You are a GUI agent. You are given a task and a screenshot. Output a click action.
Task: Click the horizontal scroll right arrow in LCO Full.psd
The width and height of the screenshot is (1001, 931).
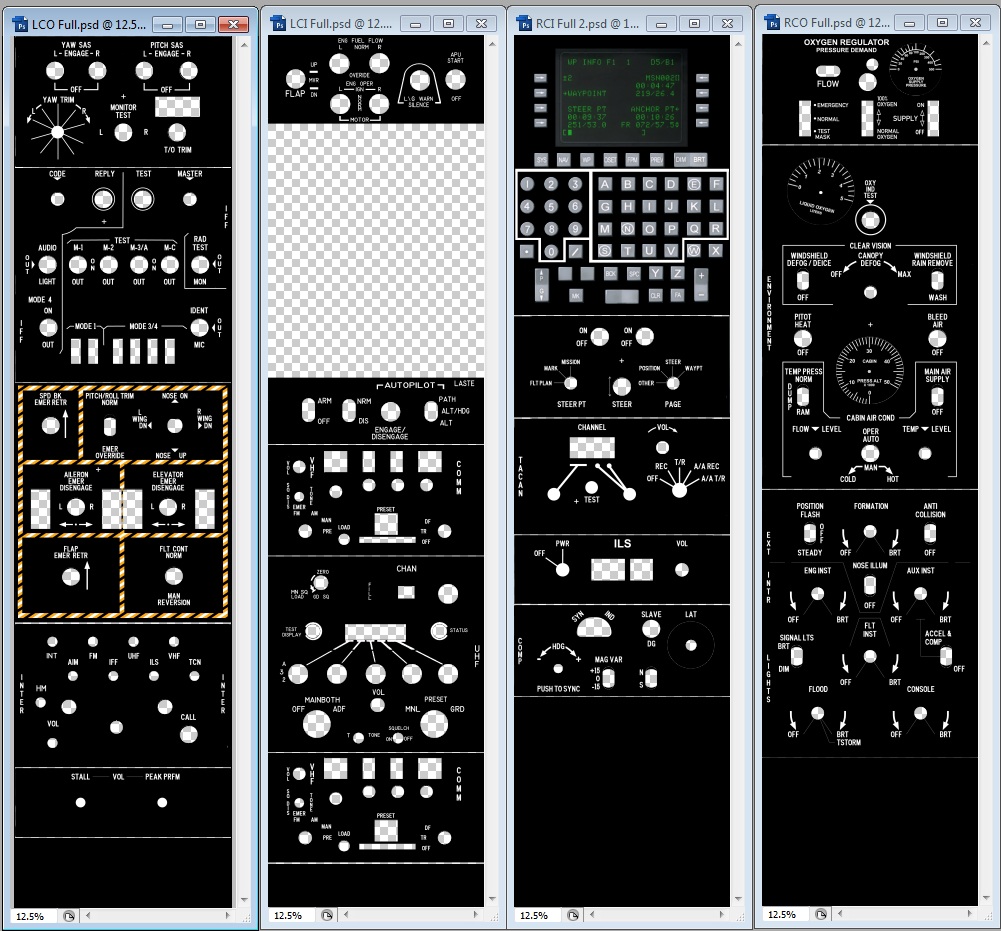[x=228, y=916]
